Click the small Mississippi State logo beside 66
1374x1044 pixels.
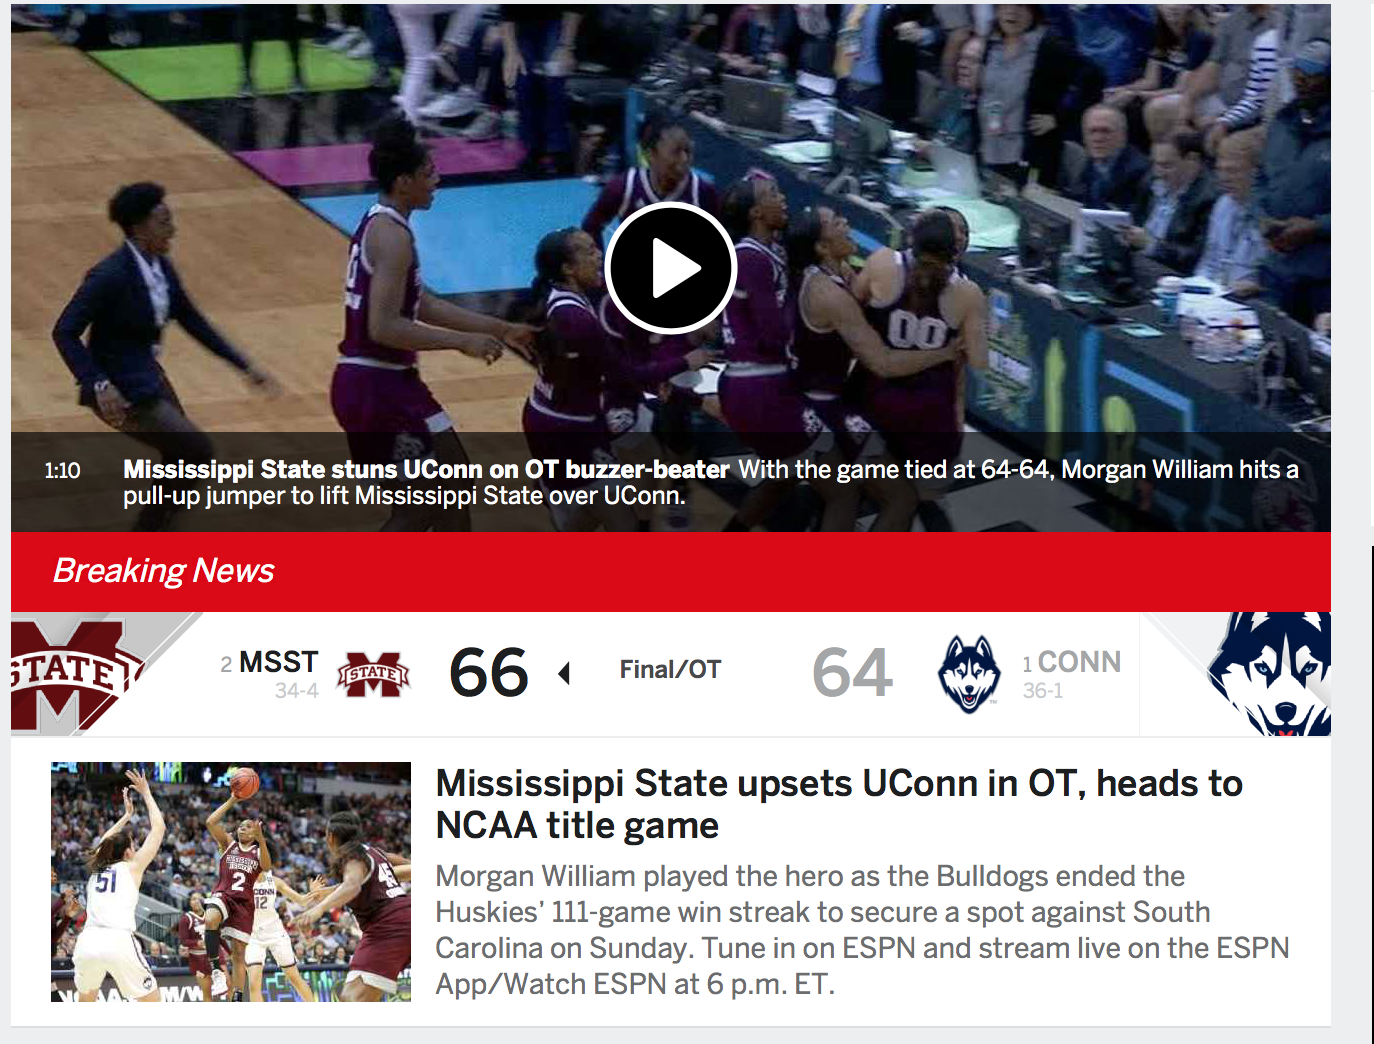point(373,674)
